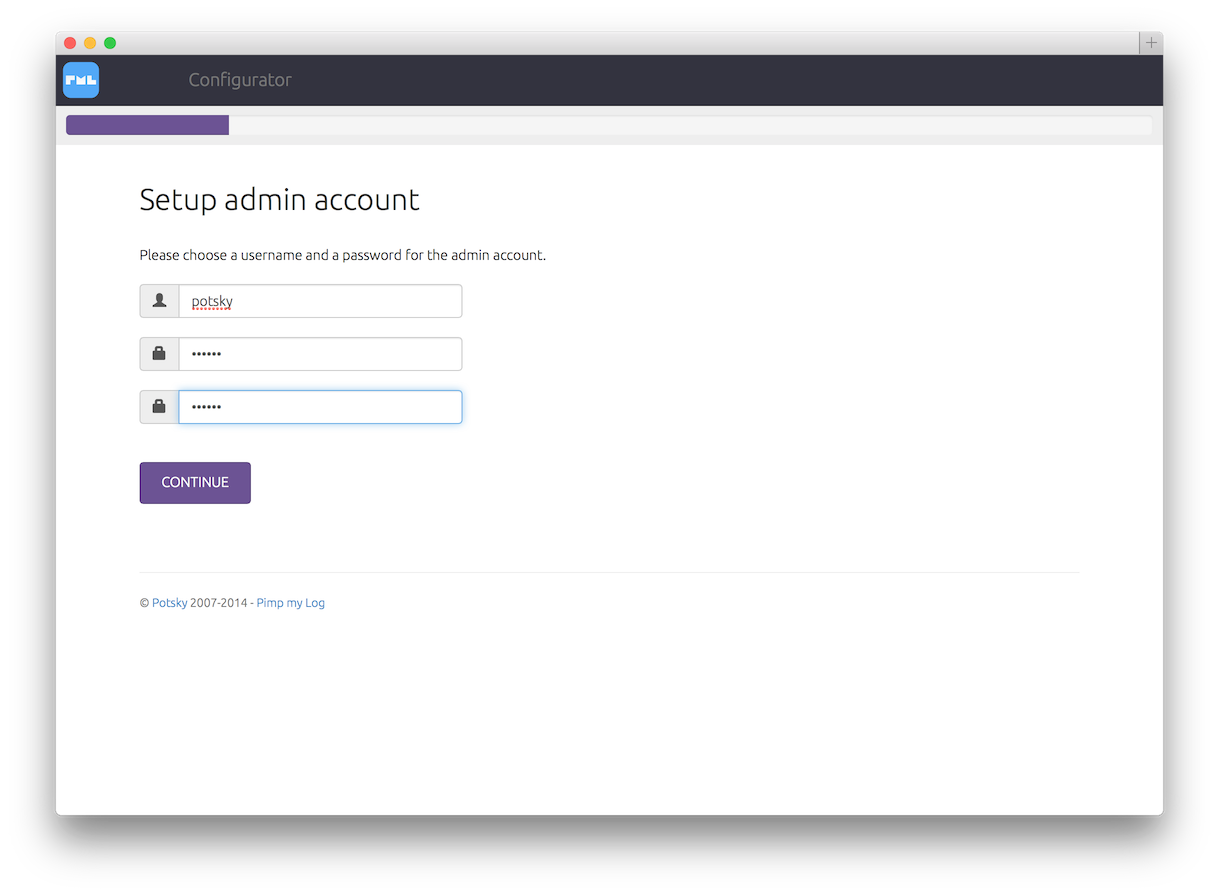Focus the first password input field

[320, 354]
